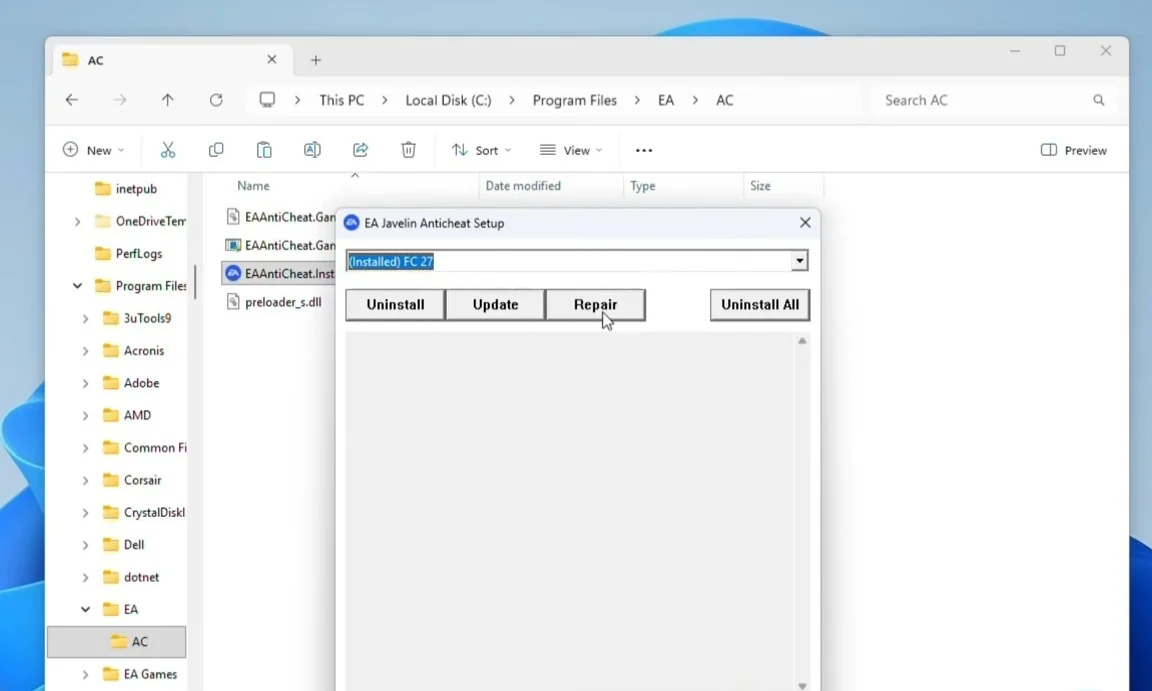Go forward with the right arrow
1152x691 pixels.
[x=120, y=100]
